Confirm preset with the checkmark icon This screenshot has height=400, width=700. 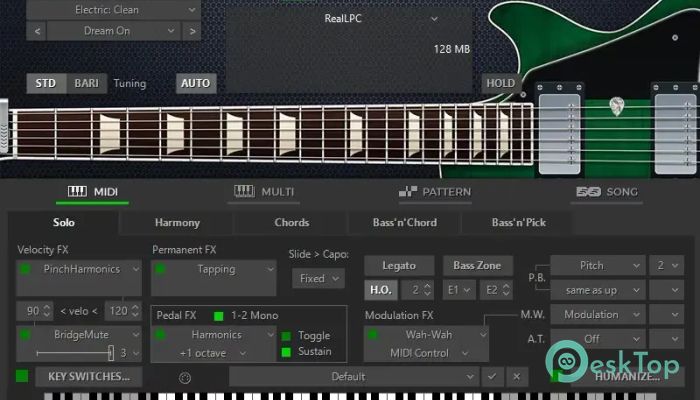coord(491,377)
